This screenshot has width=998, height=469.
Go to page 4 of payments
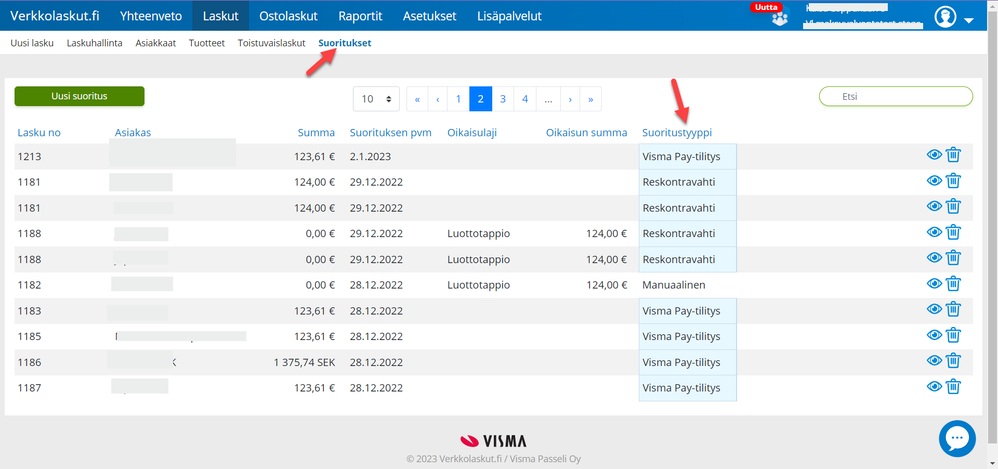click(x=525, y=99)
